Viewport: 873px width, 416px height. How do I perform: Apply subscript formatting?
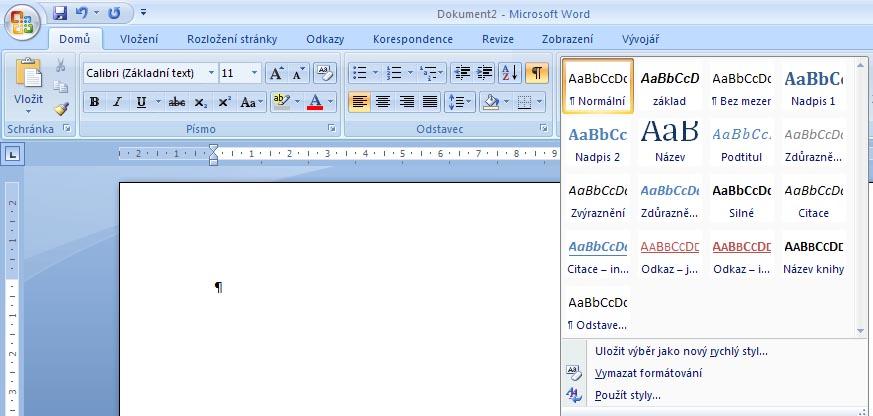[200, 102]
